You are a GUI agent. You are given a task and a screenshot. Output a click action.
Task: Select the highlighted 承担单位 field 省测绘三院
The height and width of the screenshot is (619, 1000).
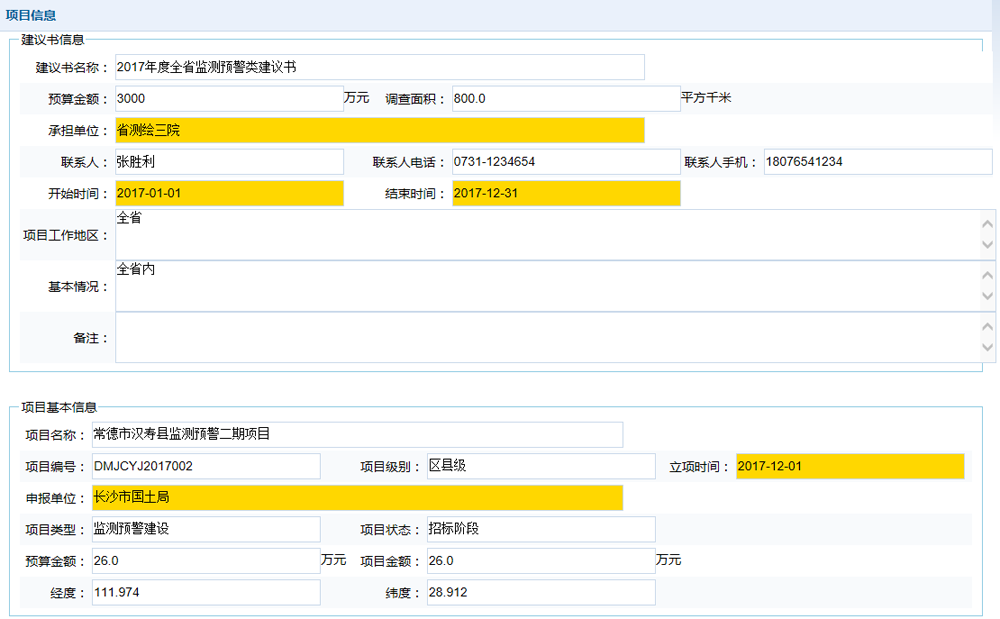[380, 130]
